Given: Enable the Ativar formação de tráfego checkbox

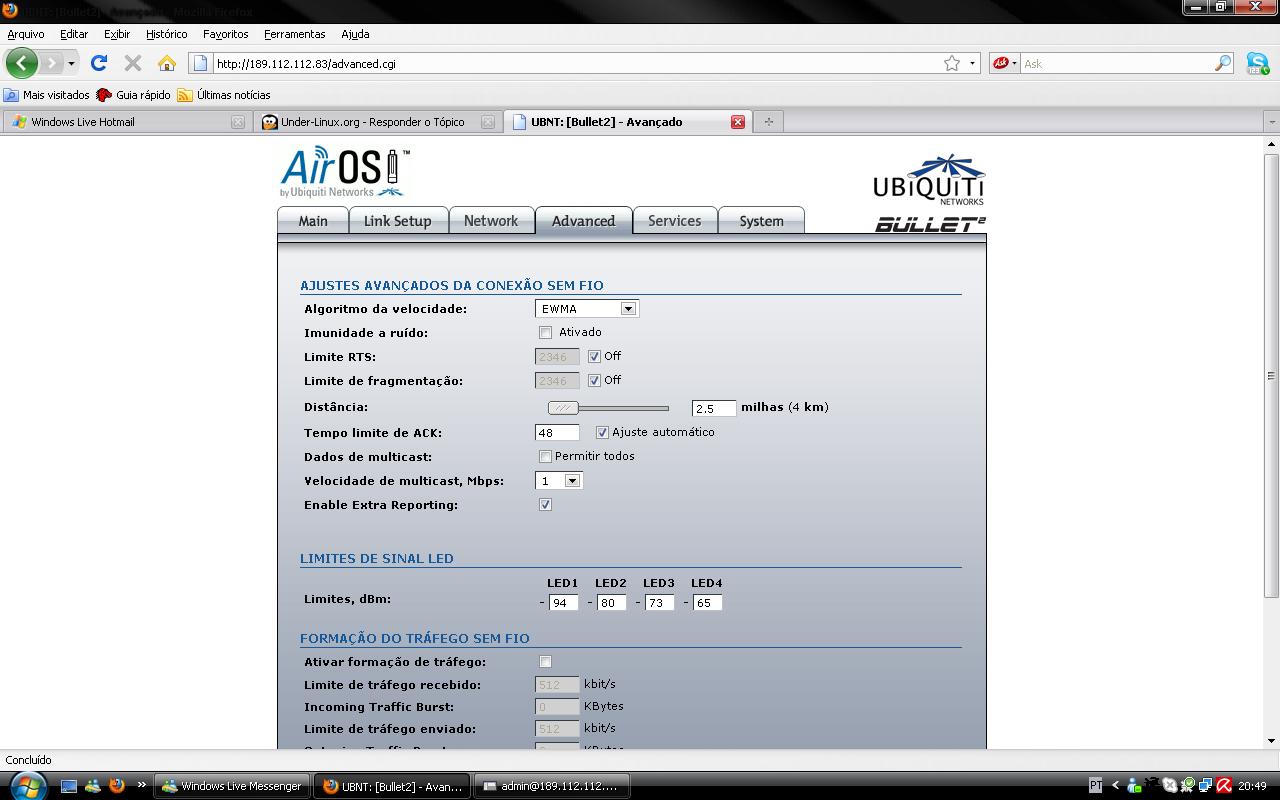Looking at the screenshot, I should click(x=545, y=662).
